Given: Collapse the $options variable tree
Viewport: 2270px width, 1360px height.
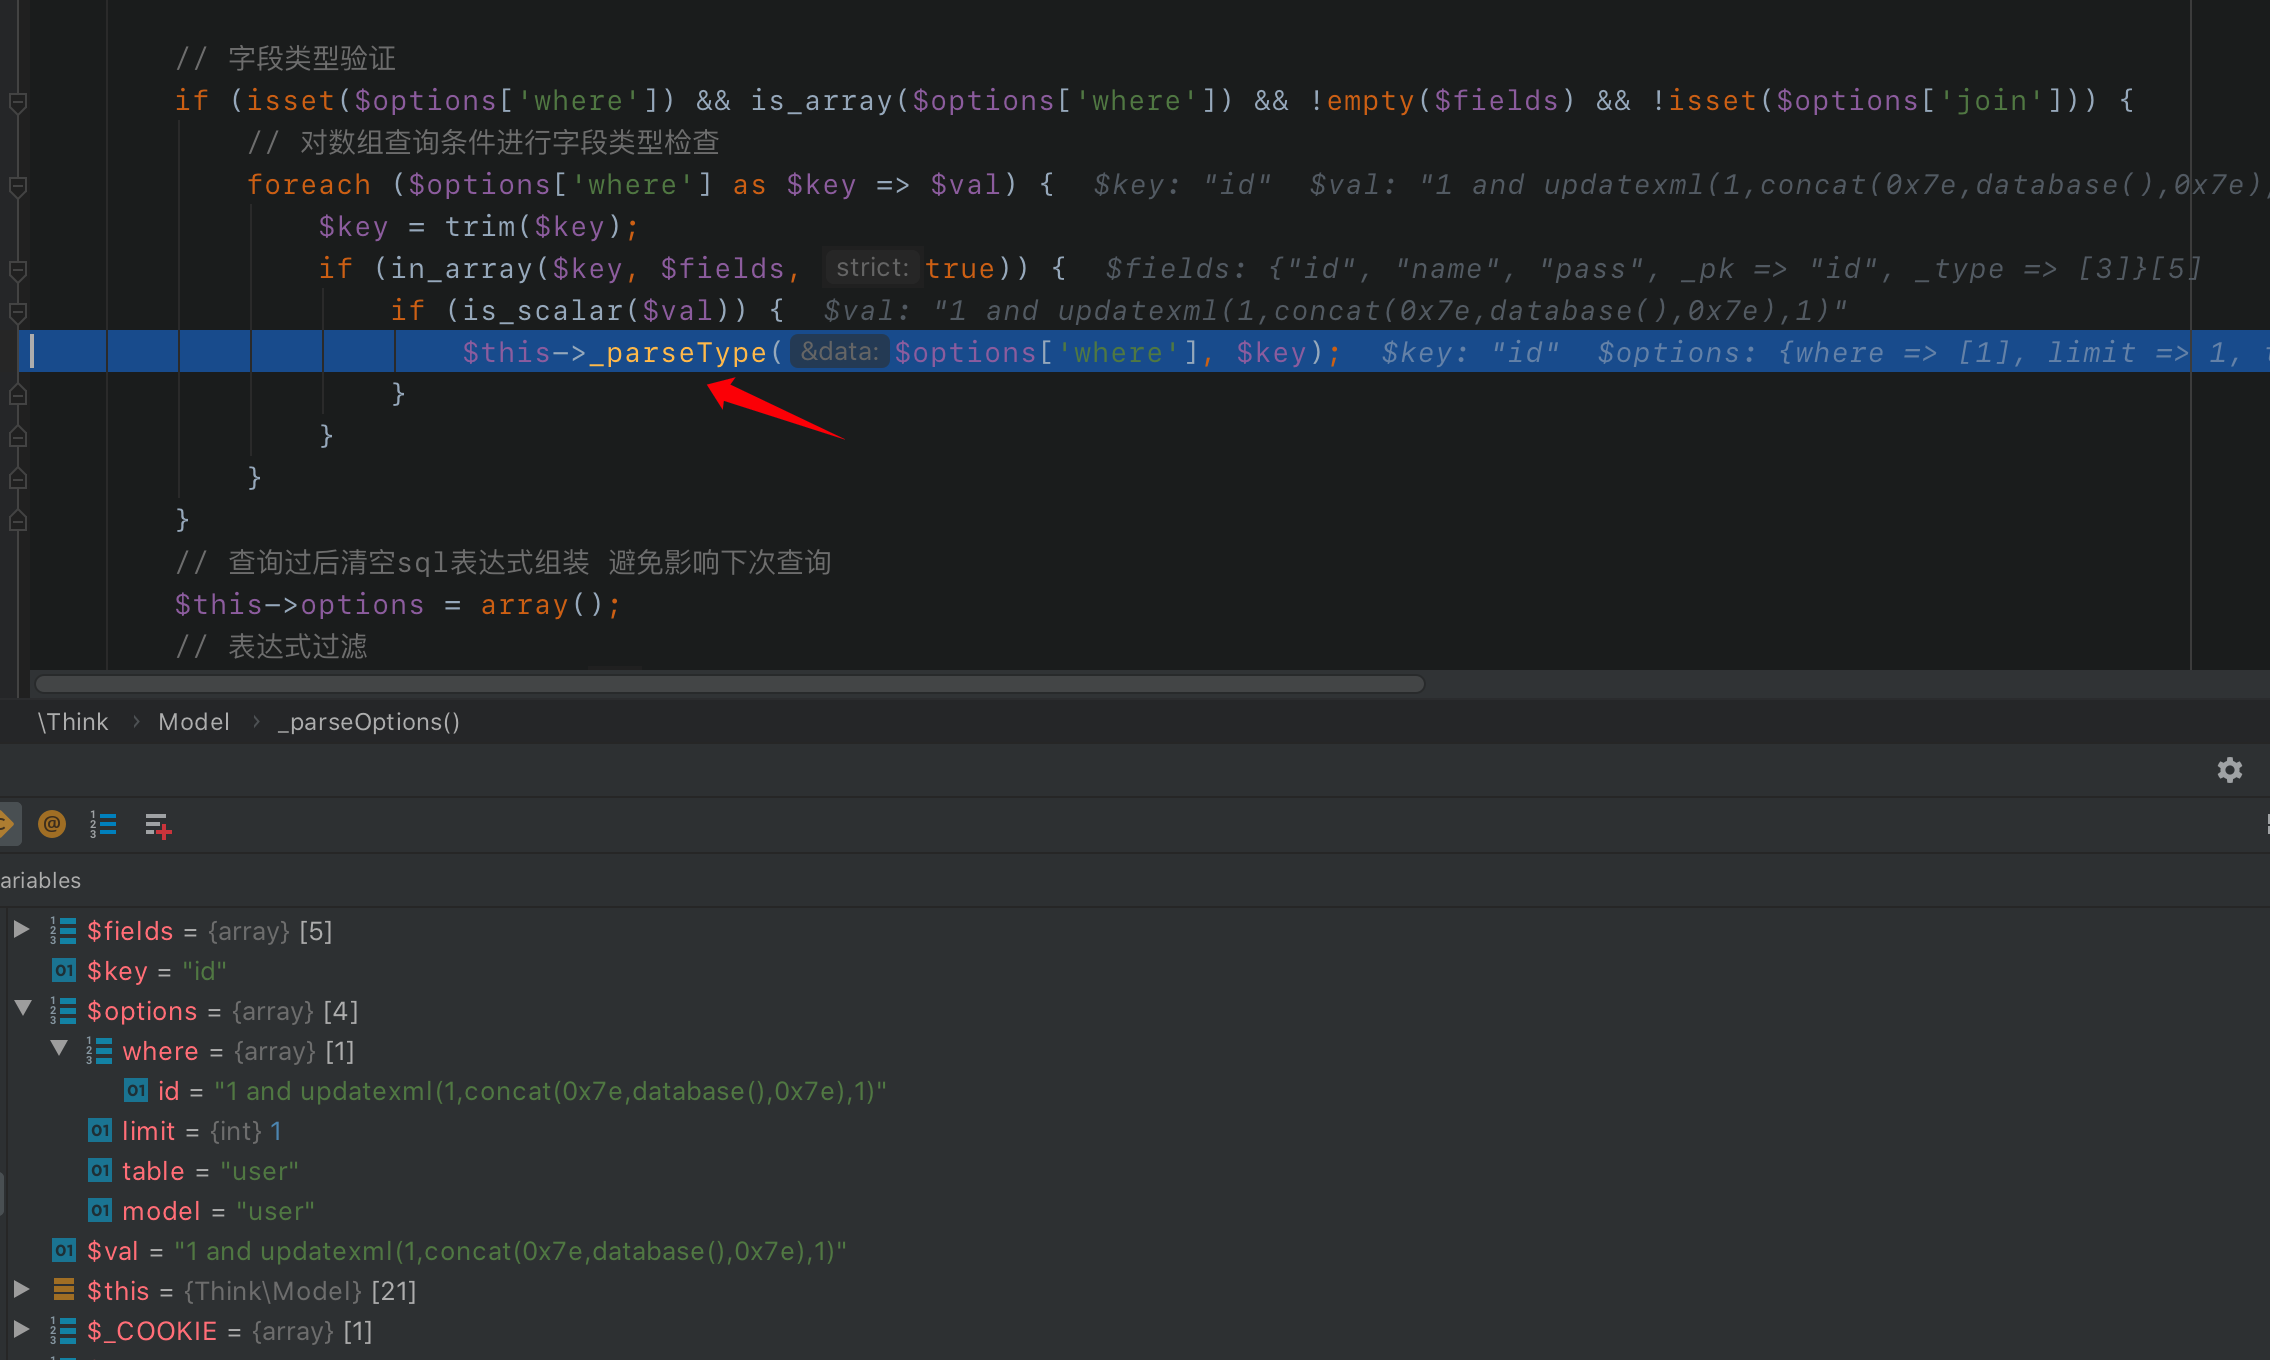Looking at the screenshot, I should click(22, 1008).
